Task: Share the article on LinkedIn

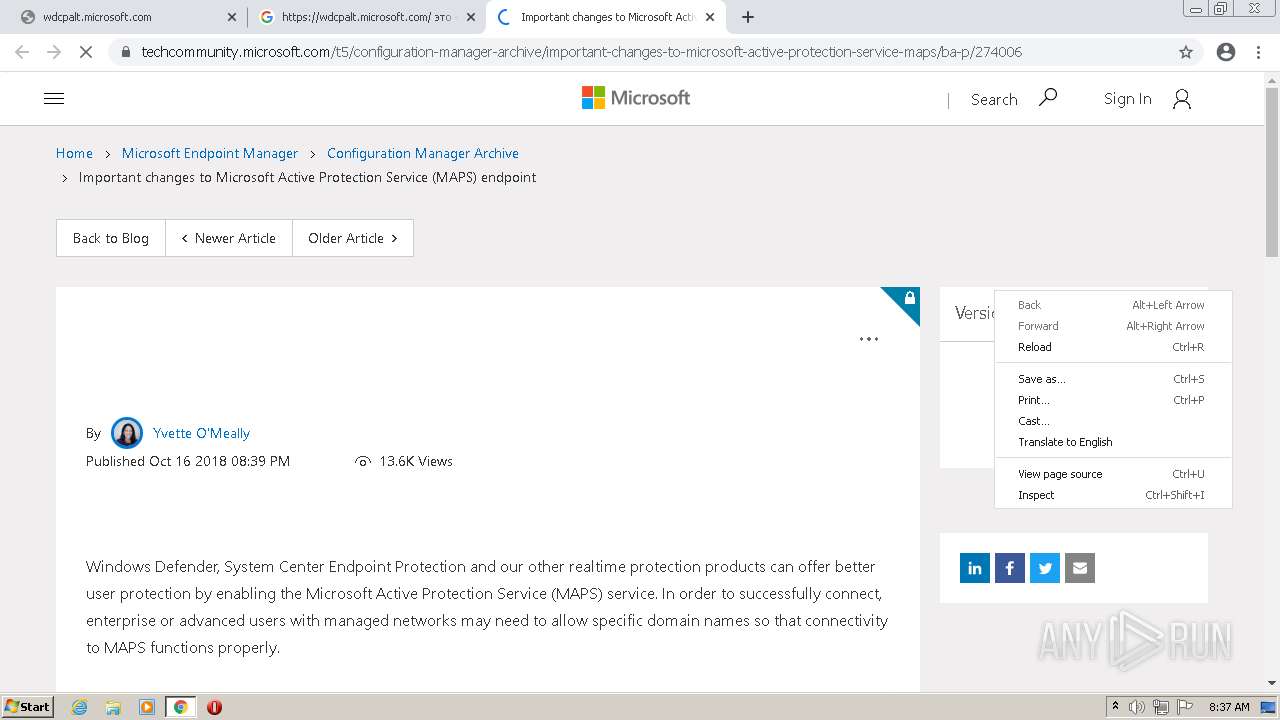Action: pyautogui.click(x=975, y=568)
